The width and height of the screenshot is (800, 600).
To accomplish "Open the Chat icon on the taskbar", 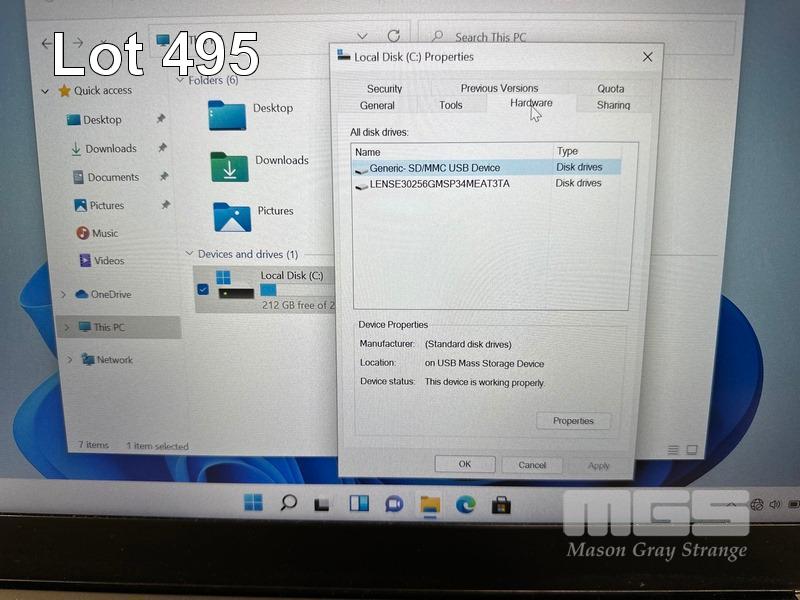I will click(x=394, y=504).
